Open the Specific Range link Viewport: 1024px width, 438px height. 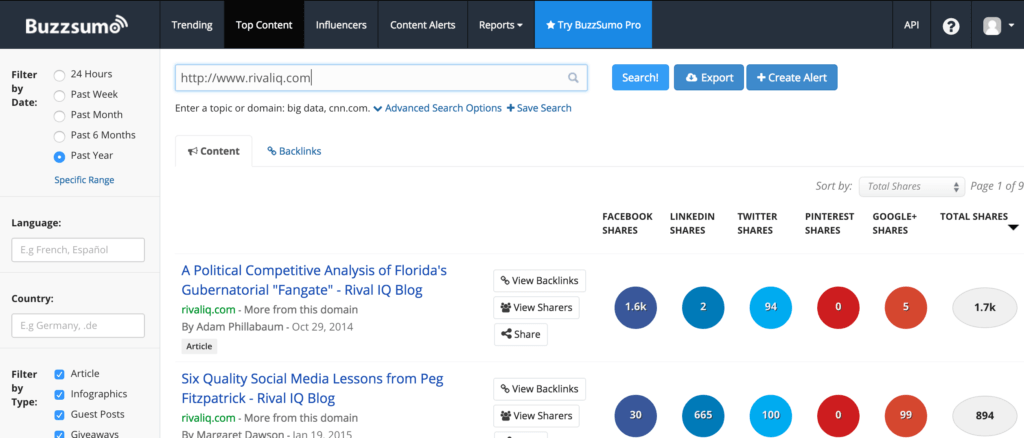click(84, 180)
